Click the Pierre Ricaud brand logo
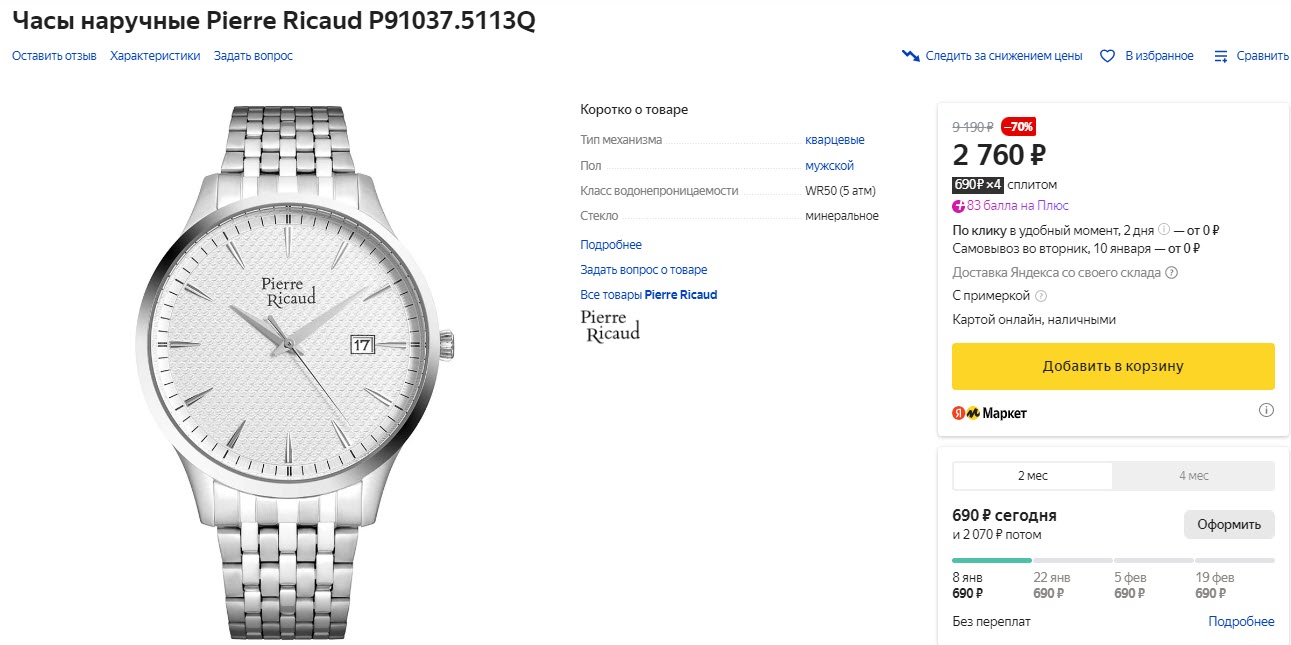The width and height of the screenshot is (1291, 645). 610,326
